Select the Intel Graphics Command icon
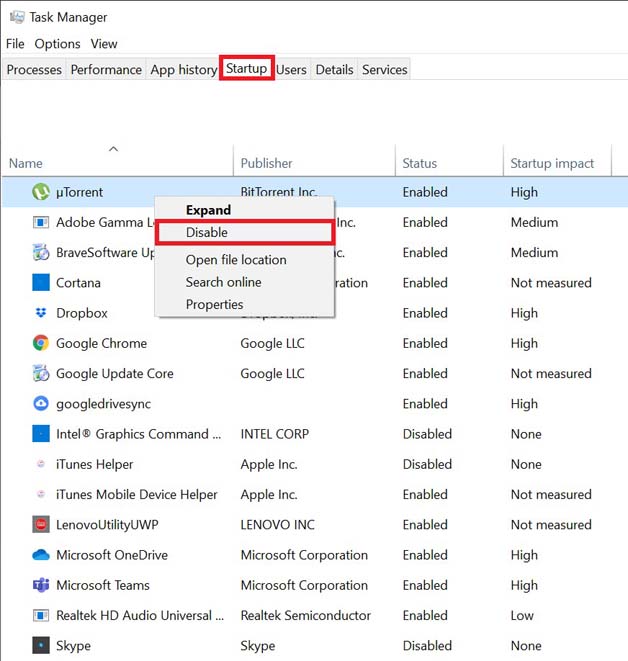628x661 pixels. [x=41, y=434]
